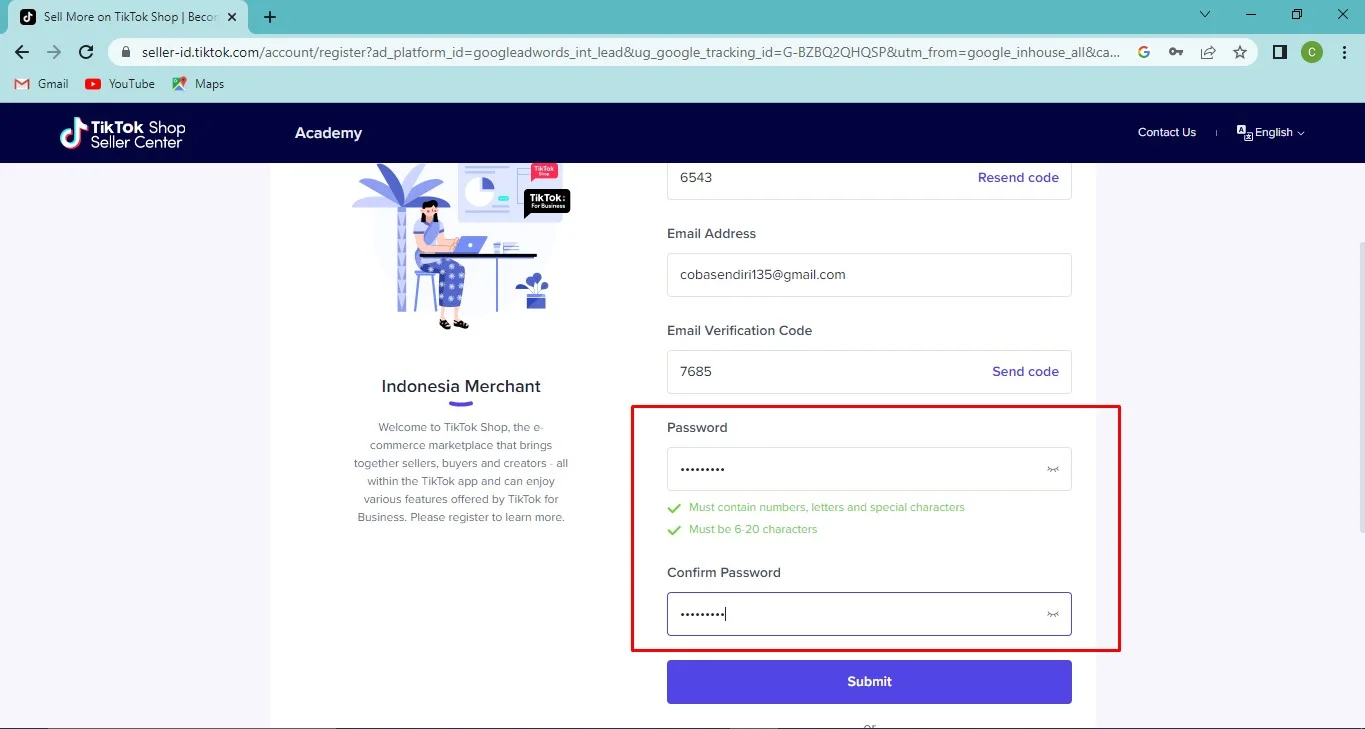The image size is (1365, 729).
Task: Open the Chrome three-dot menu
Action: pos(1343,52)
